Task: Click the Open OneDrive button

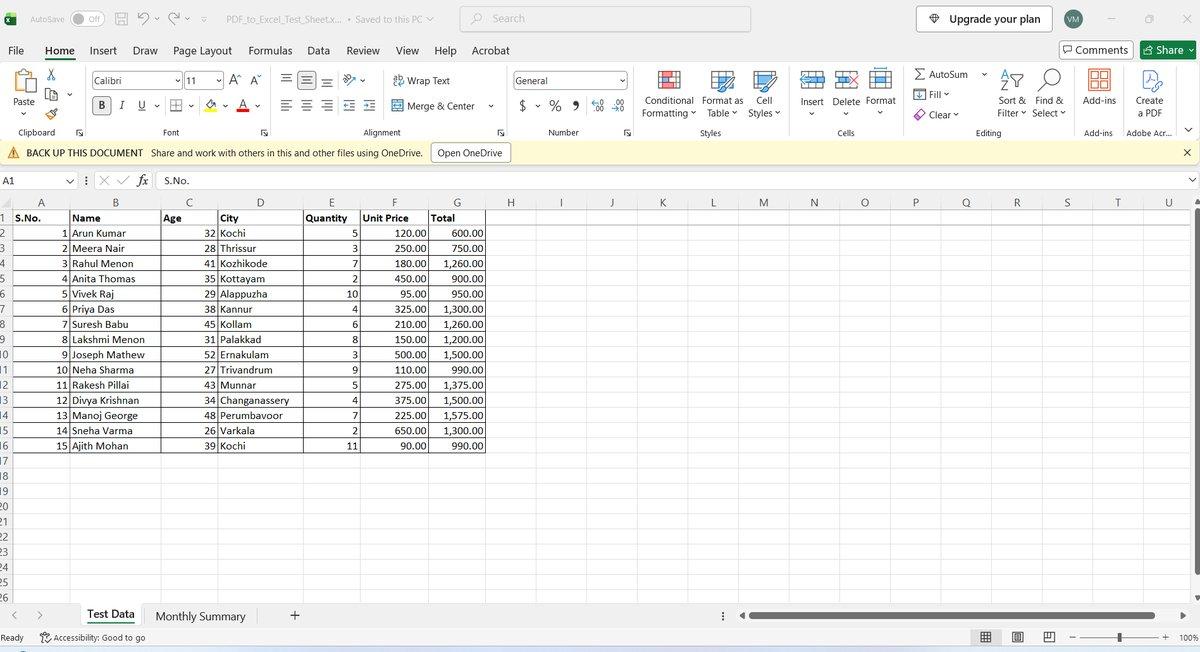Action: (x=471, y=153)
